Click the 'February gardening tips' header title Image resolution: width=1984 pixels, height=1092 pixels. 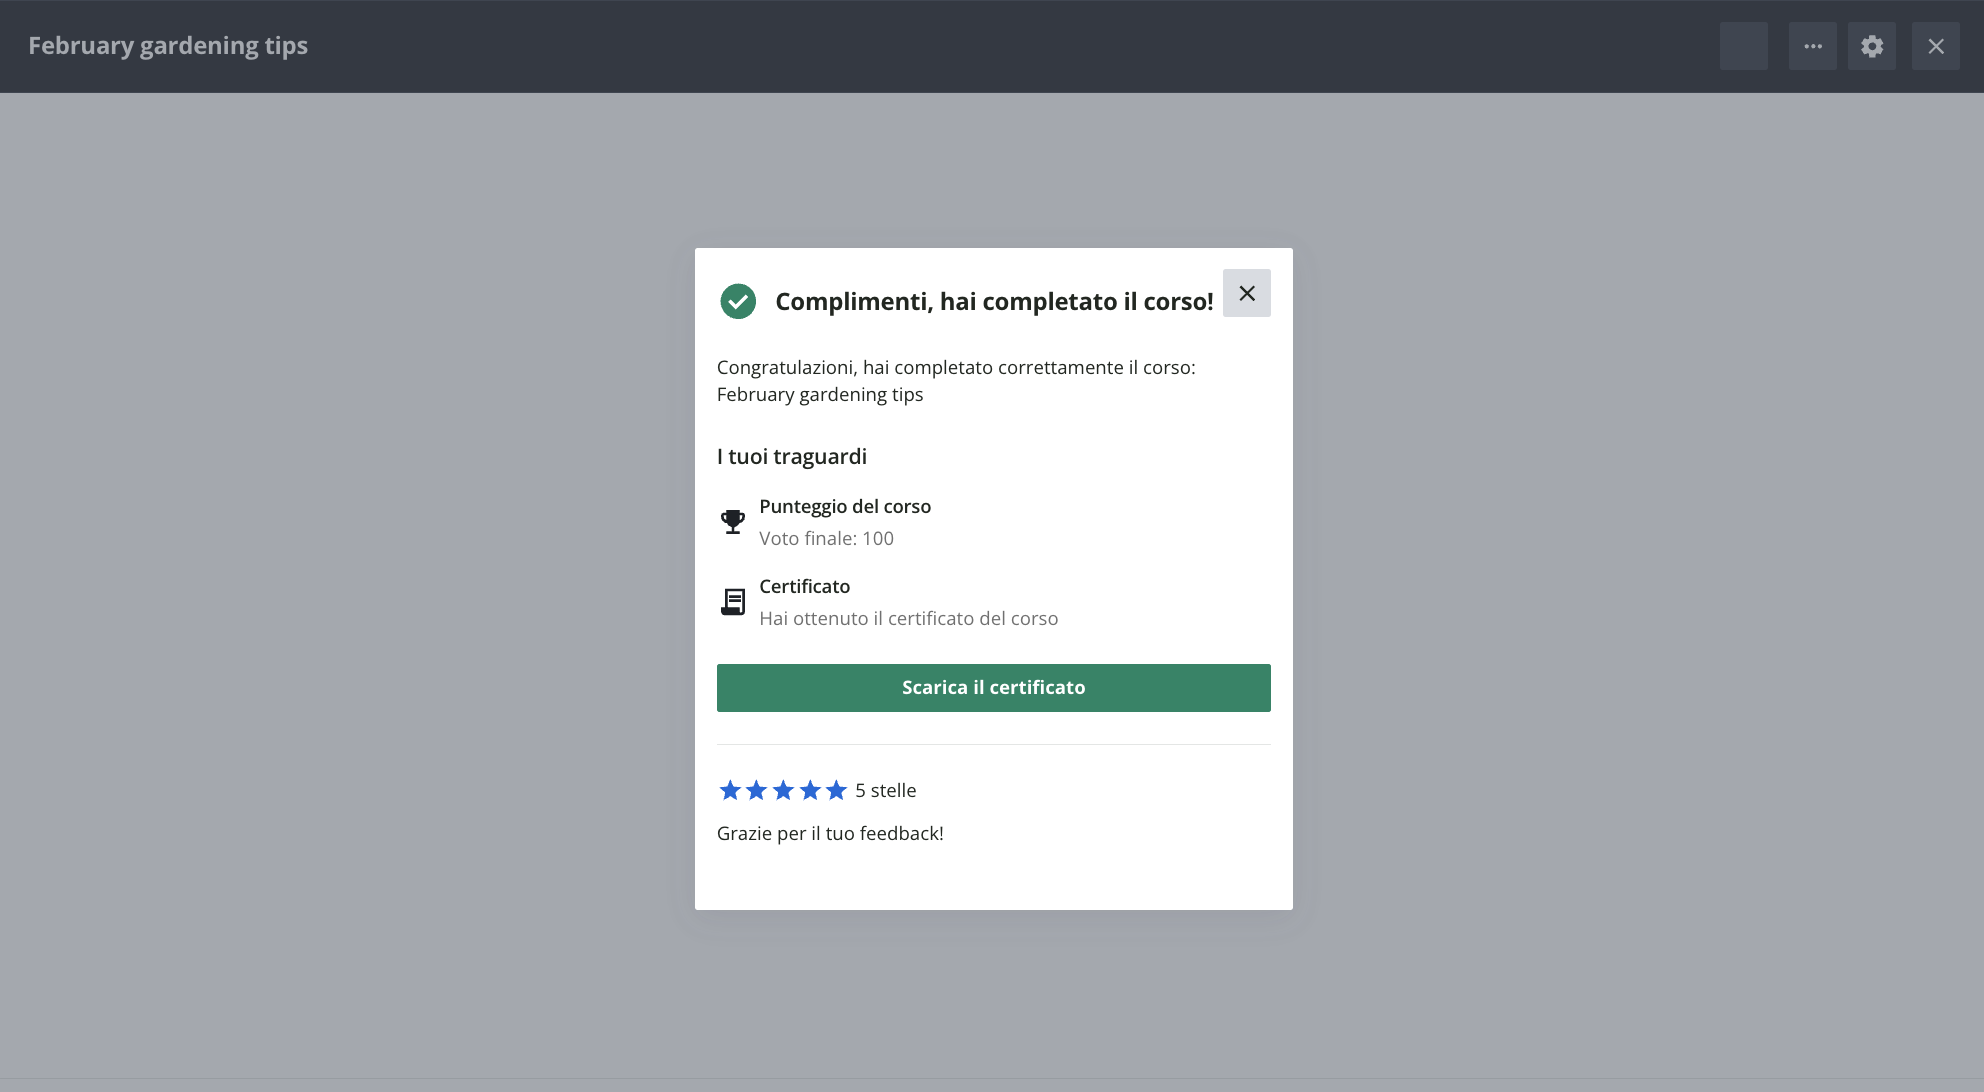click(168, 46)
